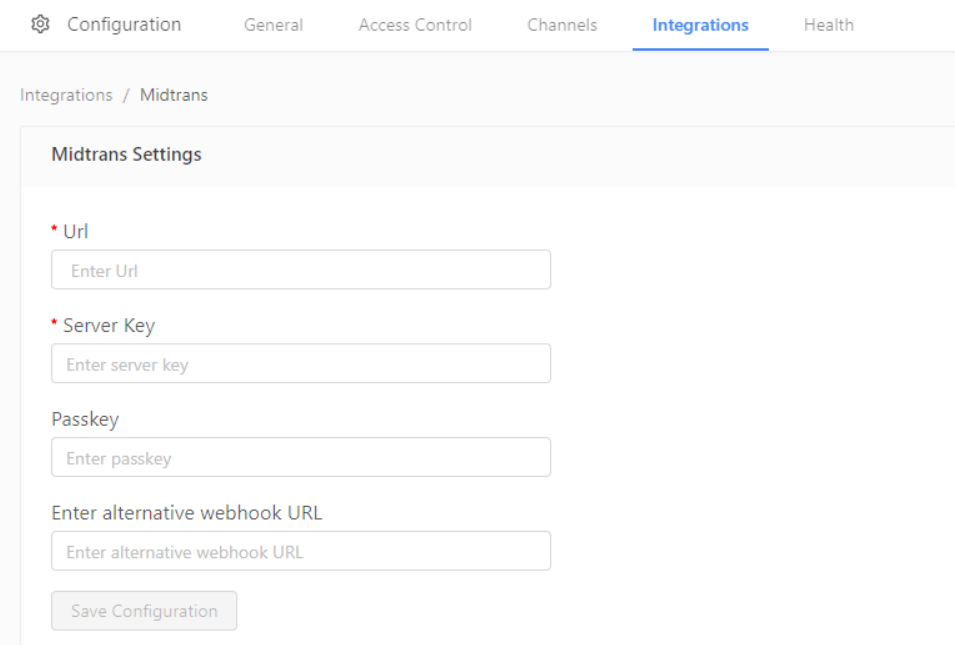
Task: Select the active Integrations tab
Action: click(x=700, y=25)
